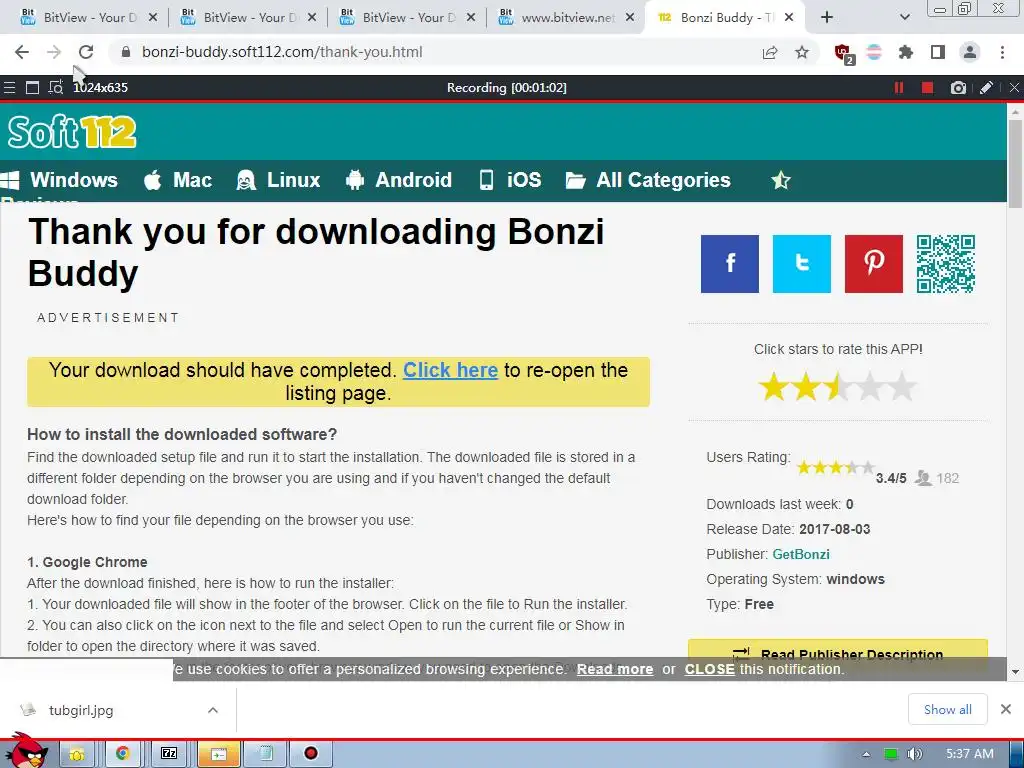Go back to the previous page
1024x768 pixels.
[x=22, y=52]
